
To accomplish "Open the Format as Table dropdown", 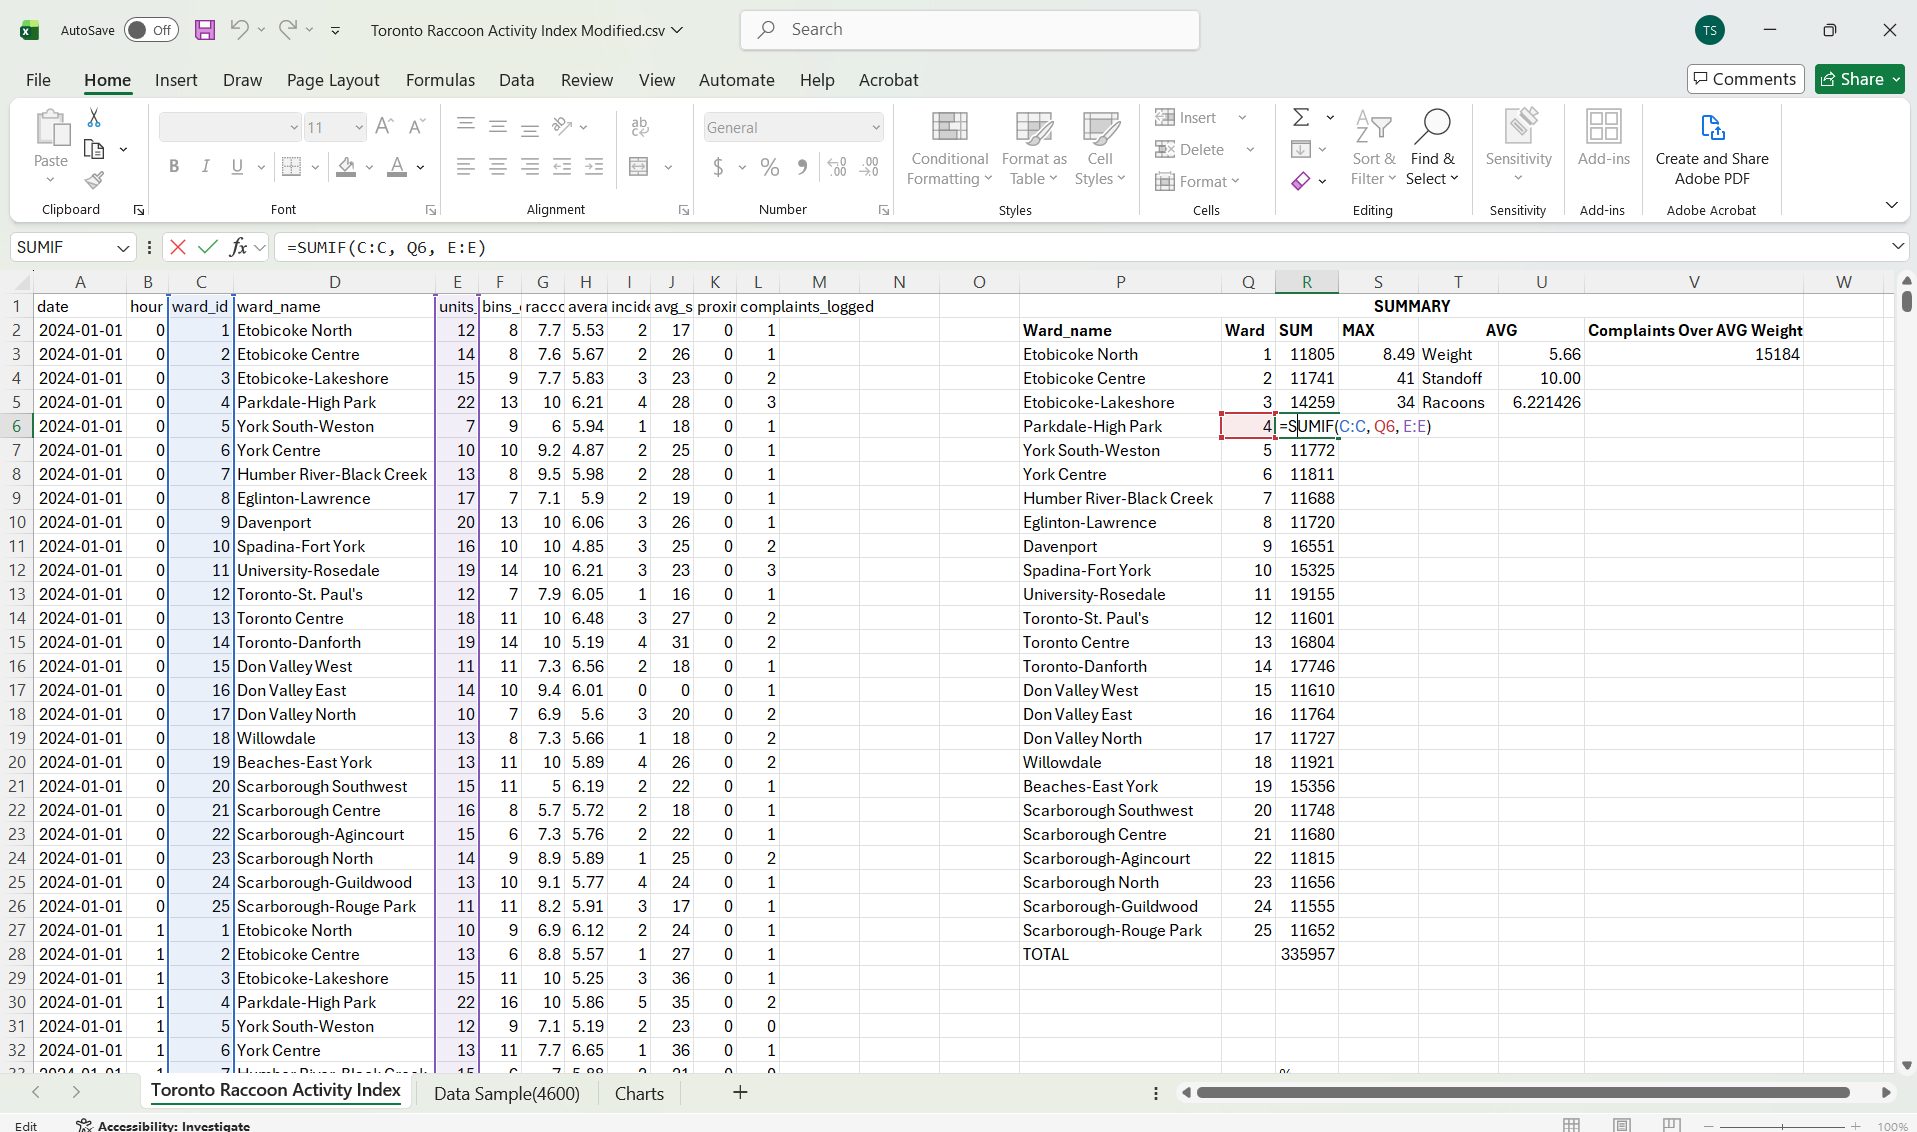I will click(1034, 148).
